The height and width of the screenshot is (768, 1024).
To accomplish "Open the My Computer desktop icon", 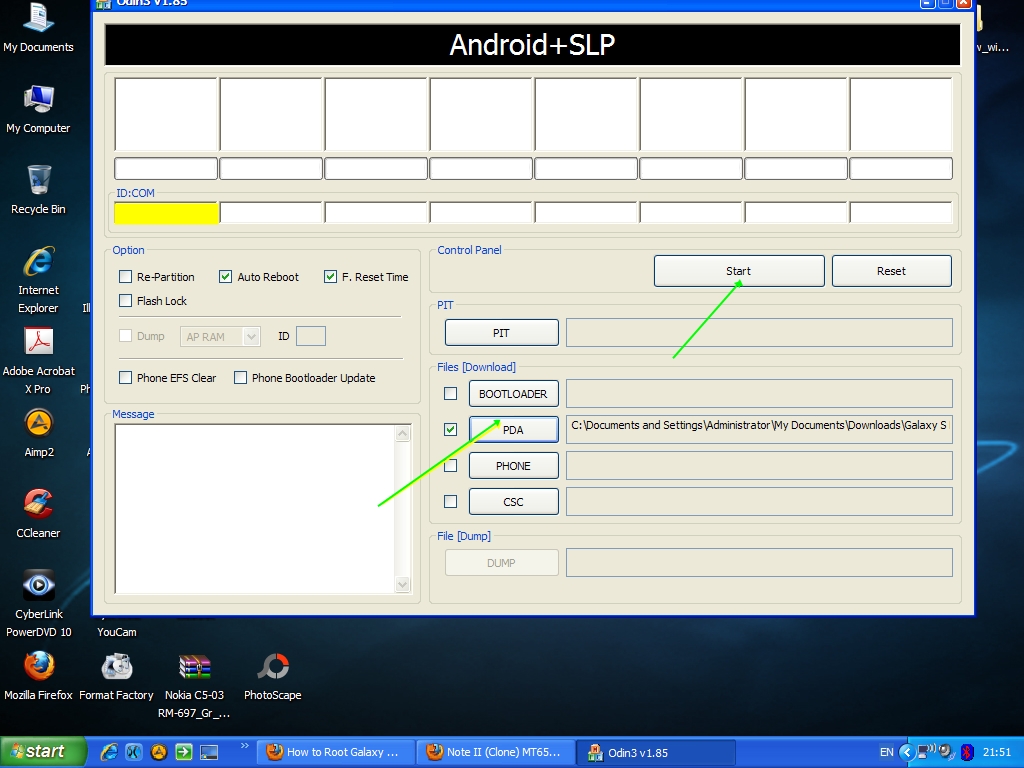I will tap(38, 109).
